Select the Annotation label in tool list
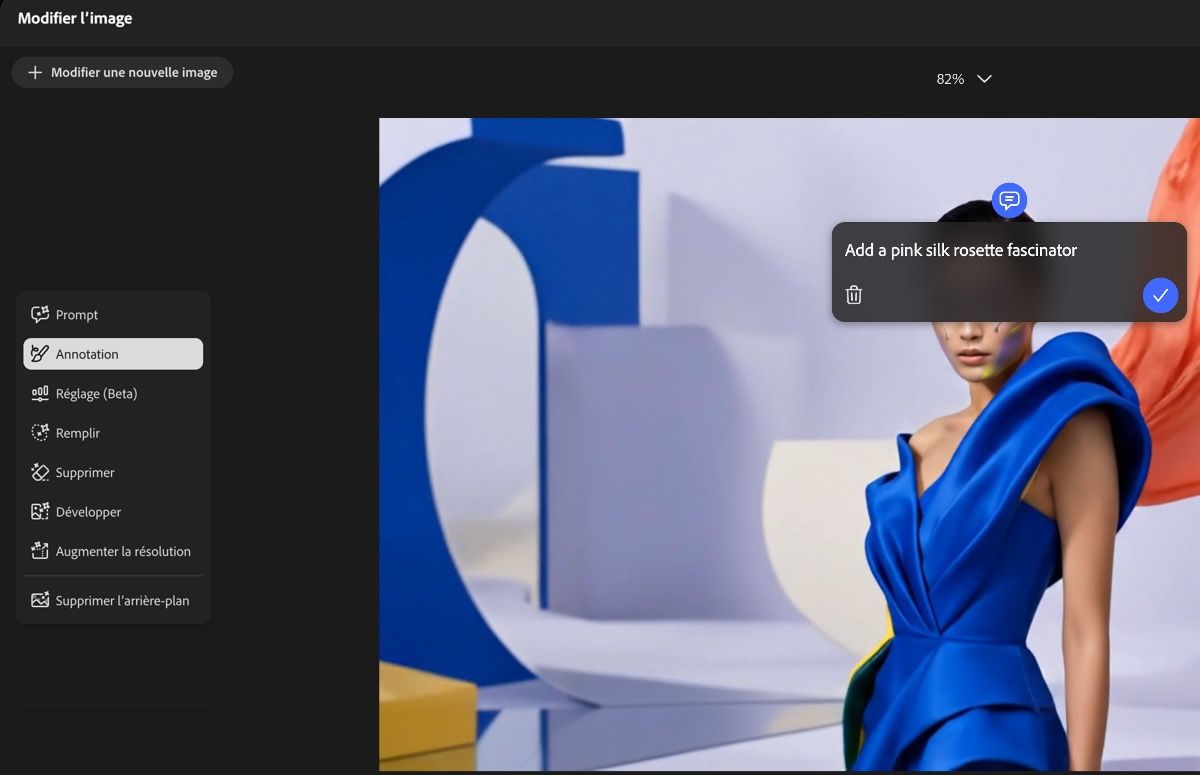The image size is (1200, 775). point(87,354)
